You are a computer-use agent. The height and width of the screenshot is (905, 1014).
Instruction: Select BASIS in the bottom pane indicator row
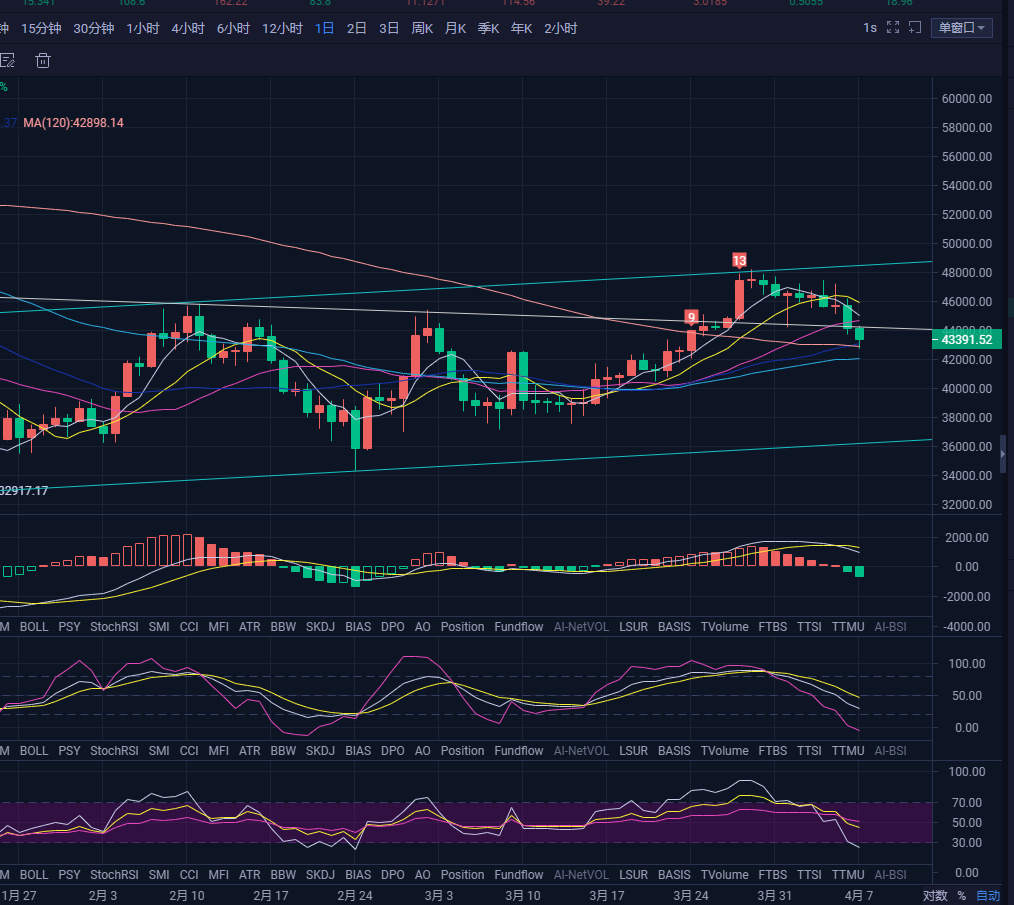click(674, 875)
